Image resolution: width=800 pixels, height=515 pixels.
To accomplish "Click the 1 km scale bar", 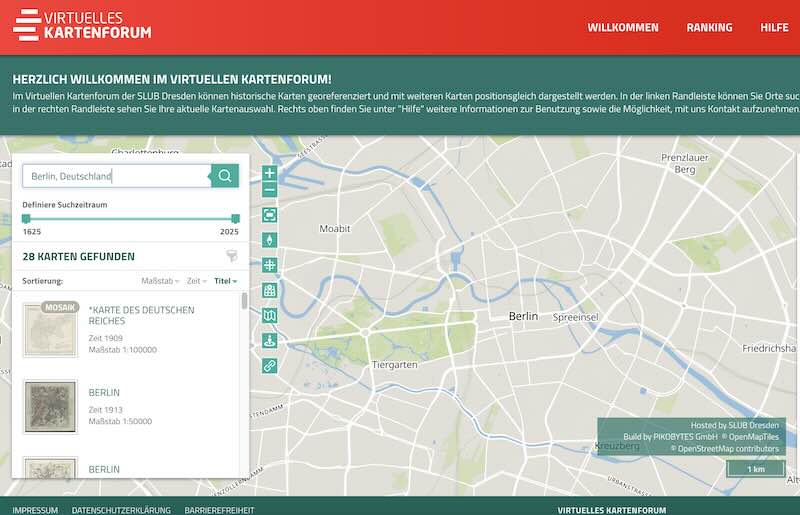I will tap(756, 469).
